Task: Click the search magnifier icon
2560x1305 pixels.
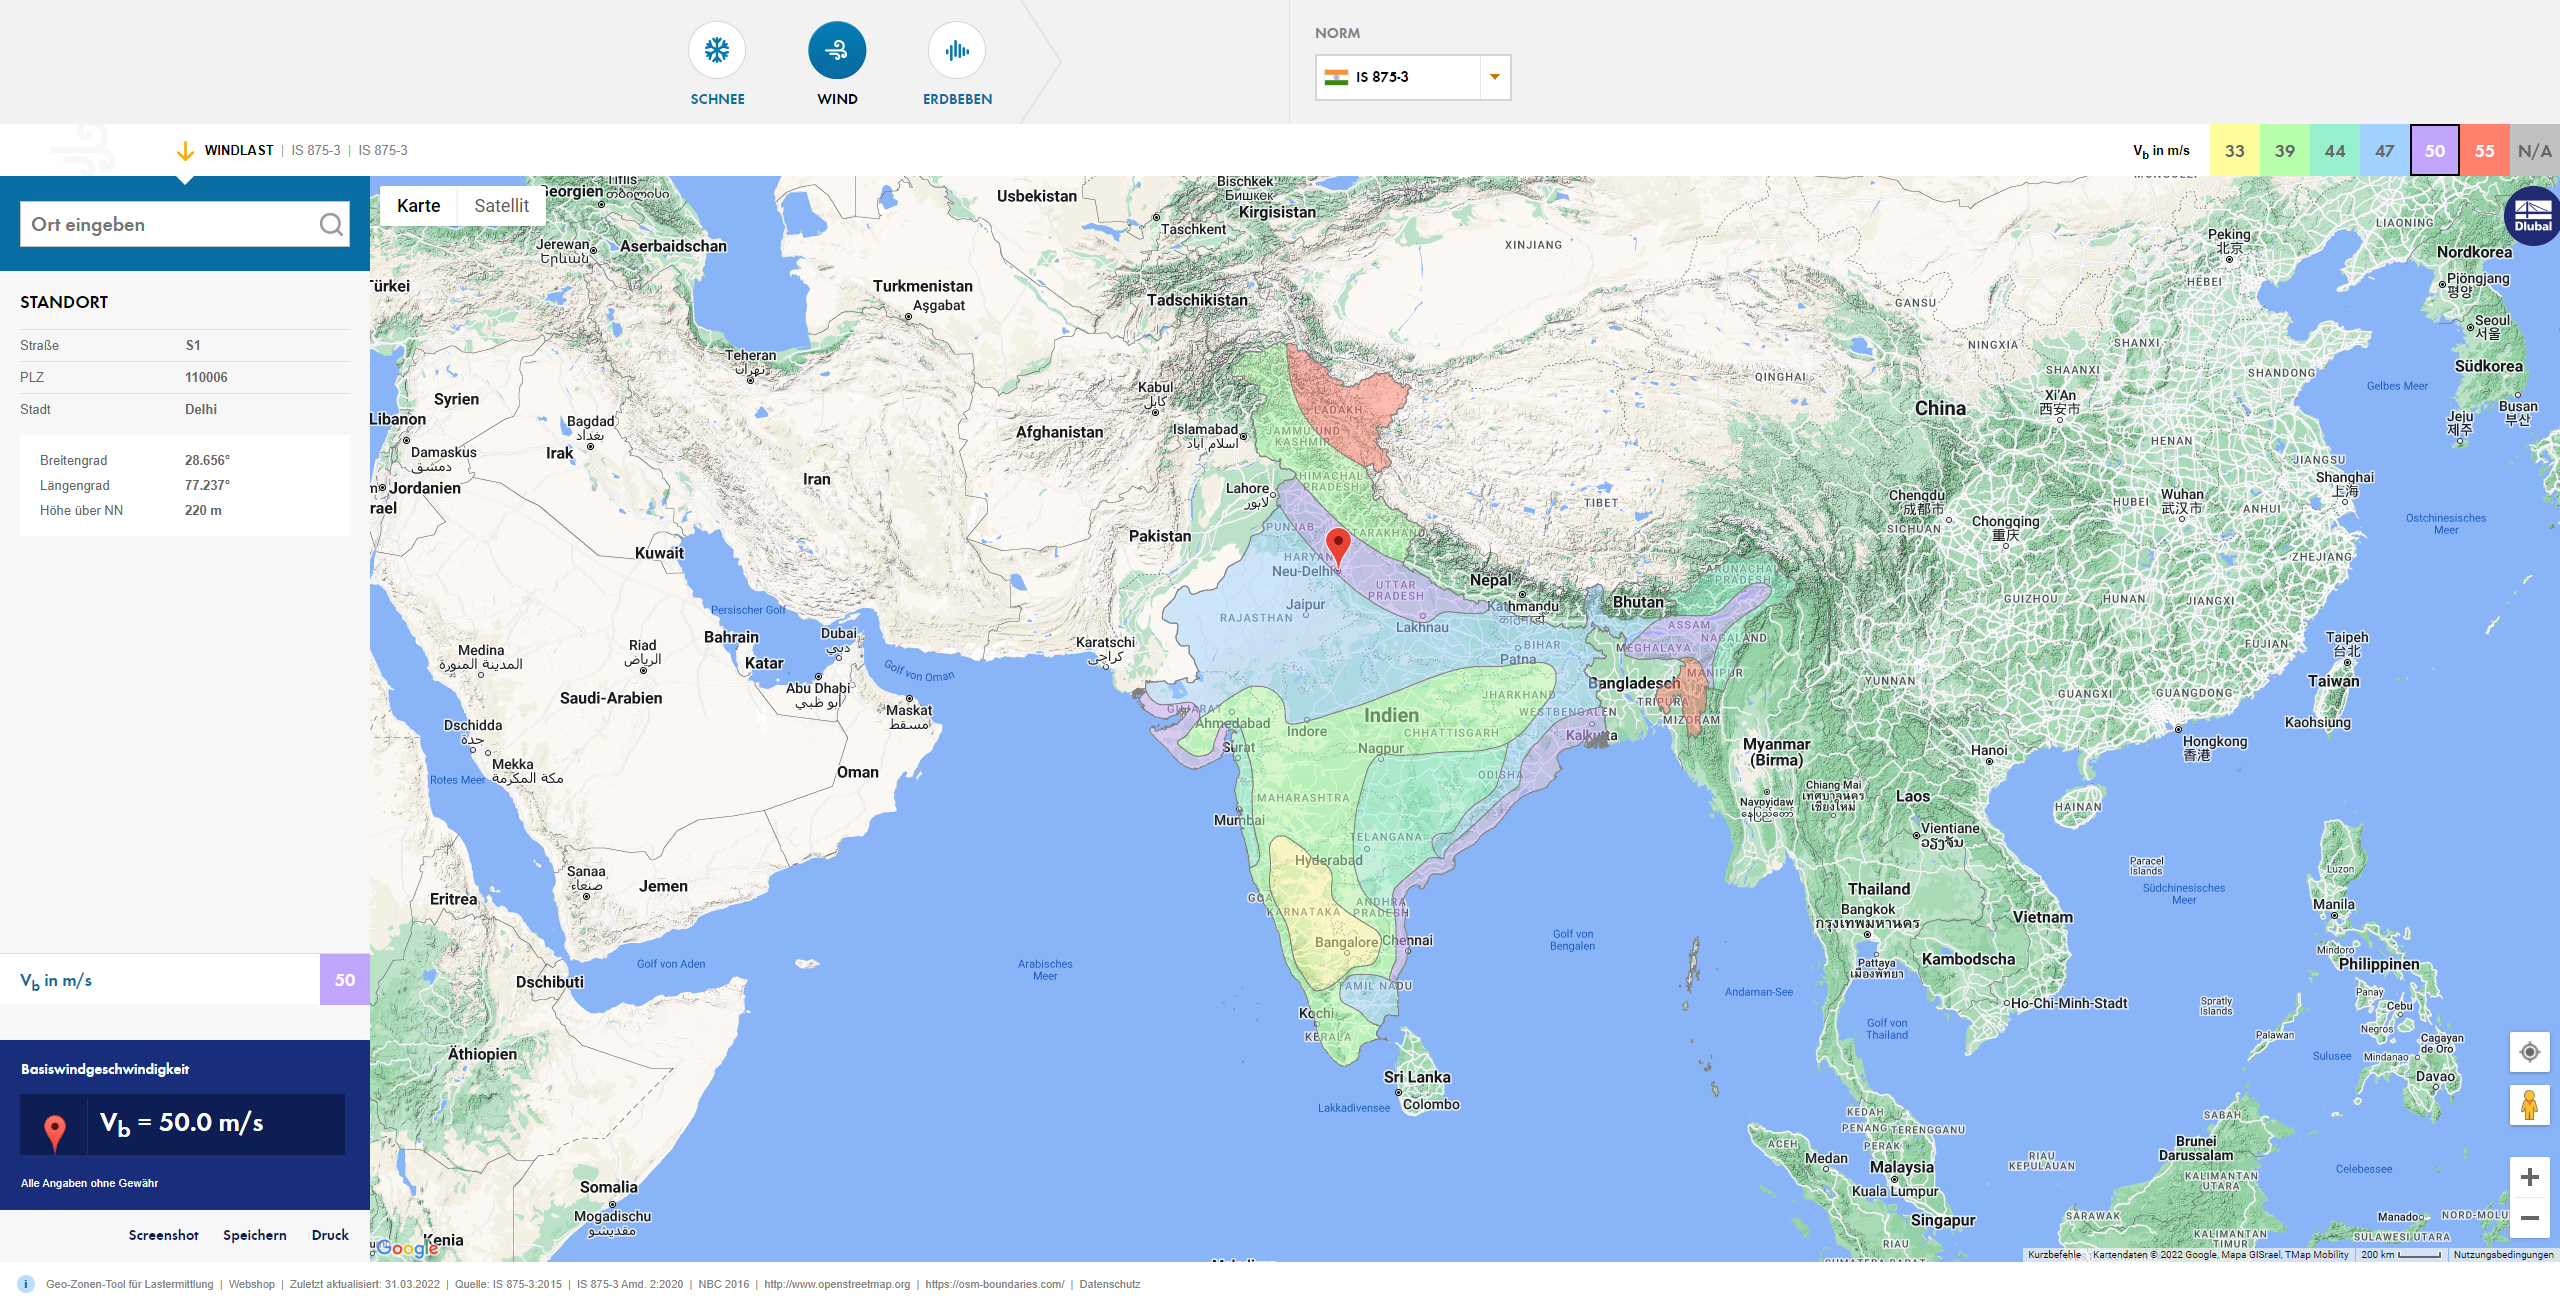Action: 331,224
